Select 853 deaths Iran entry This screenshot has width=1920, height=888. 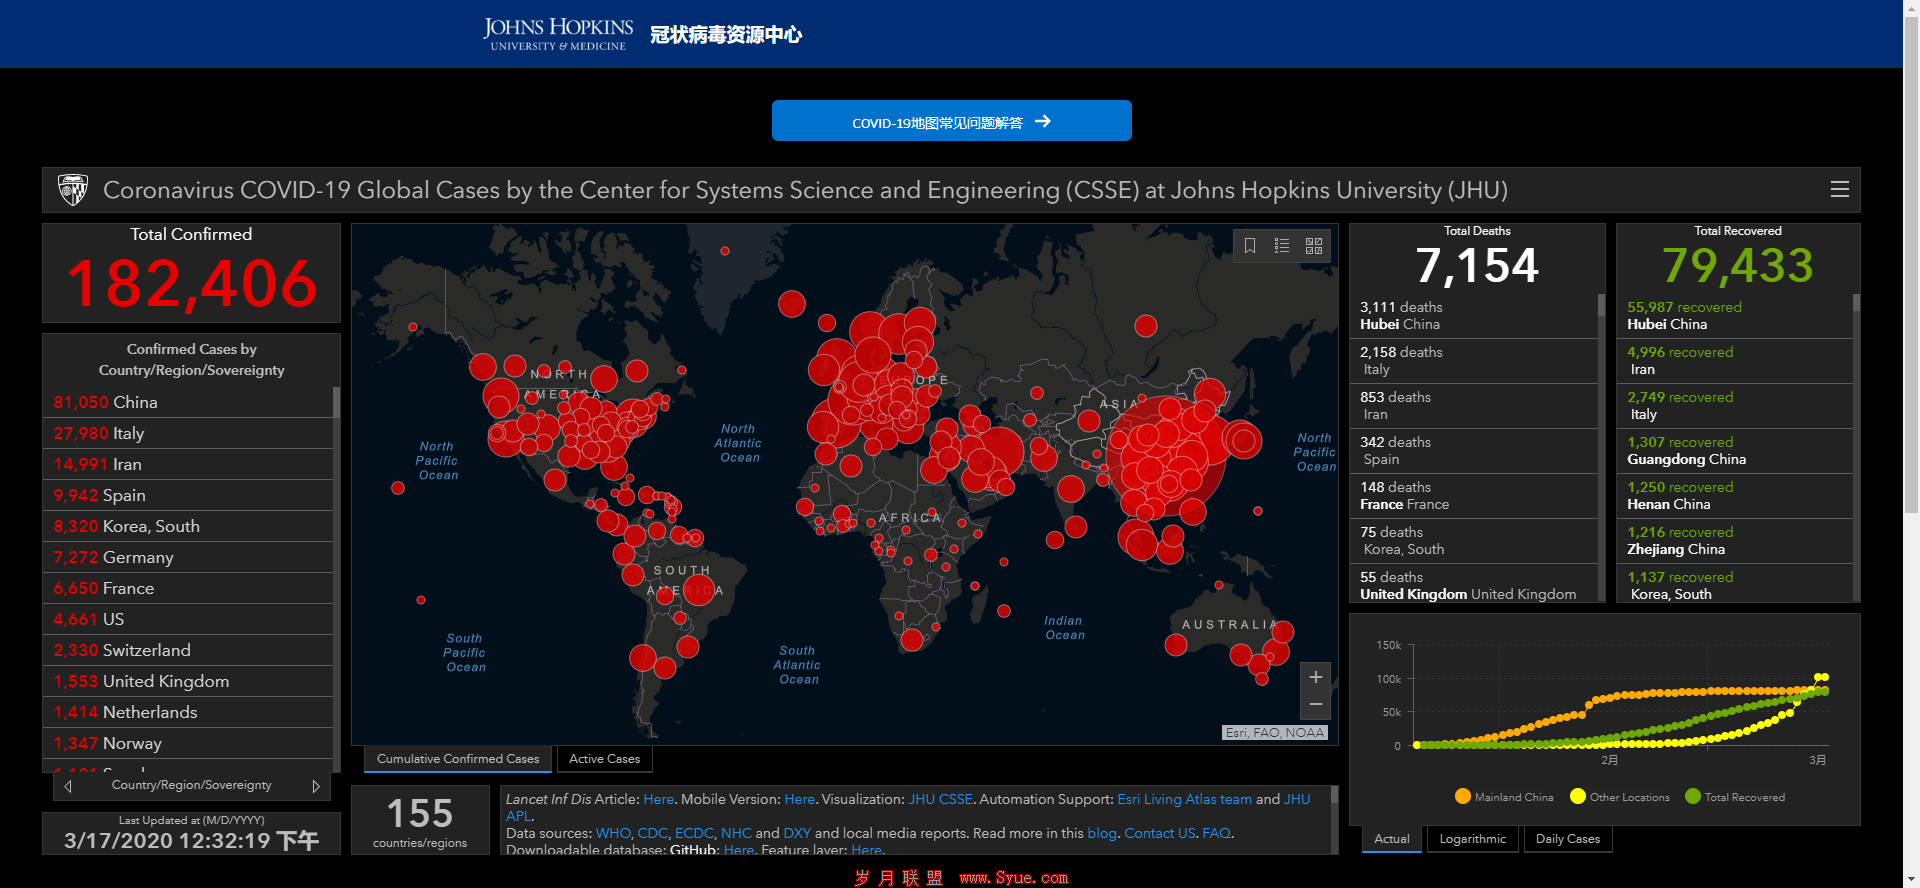[x=1473, y=406]
